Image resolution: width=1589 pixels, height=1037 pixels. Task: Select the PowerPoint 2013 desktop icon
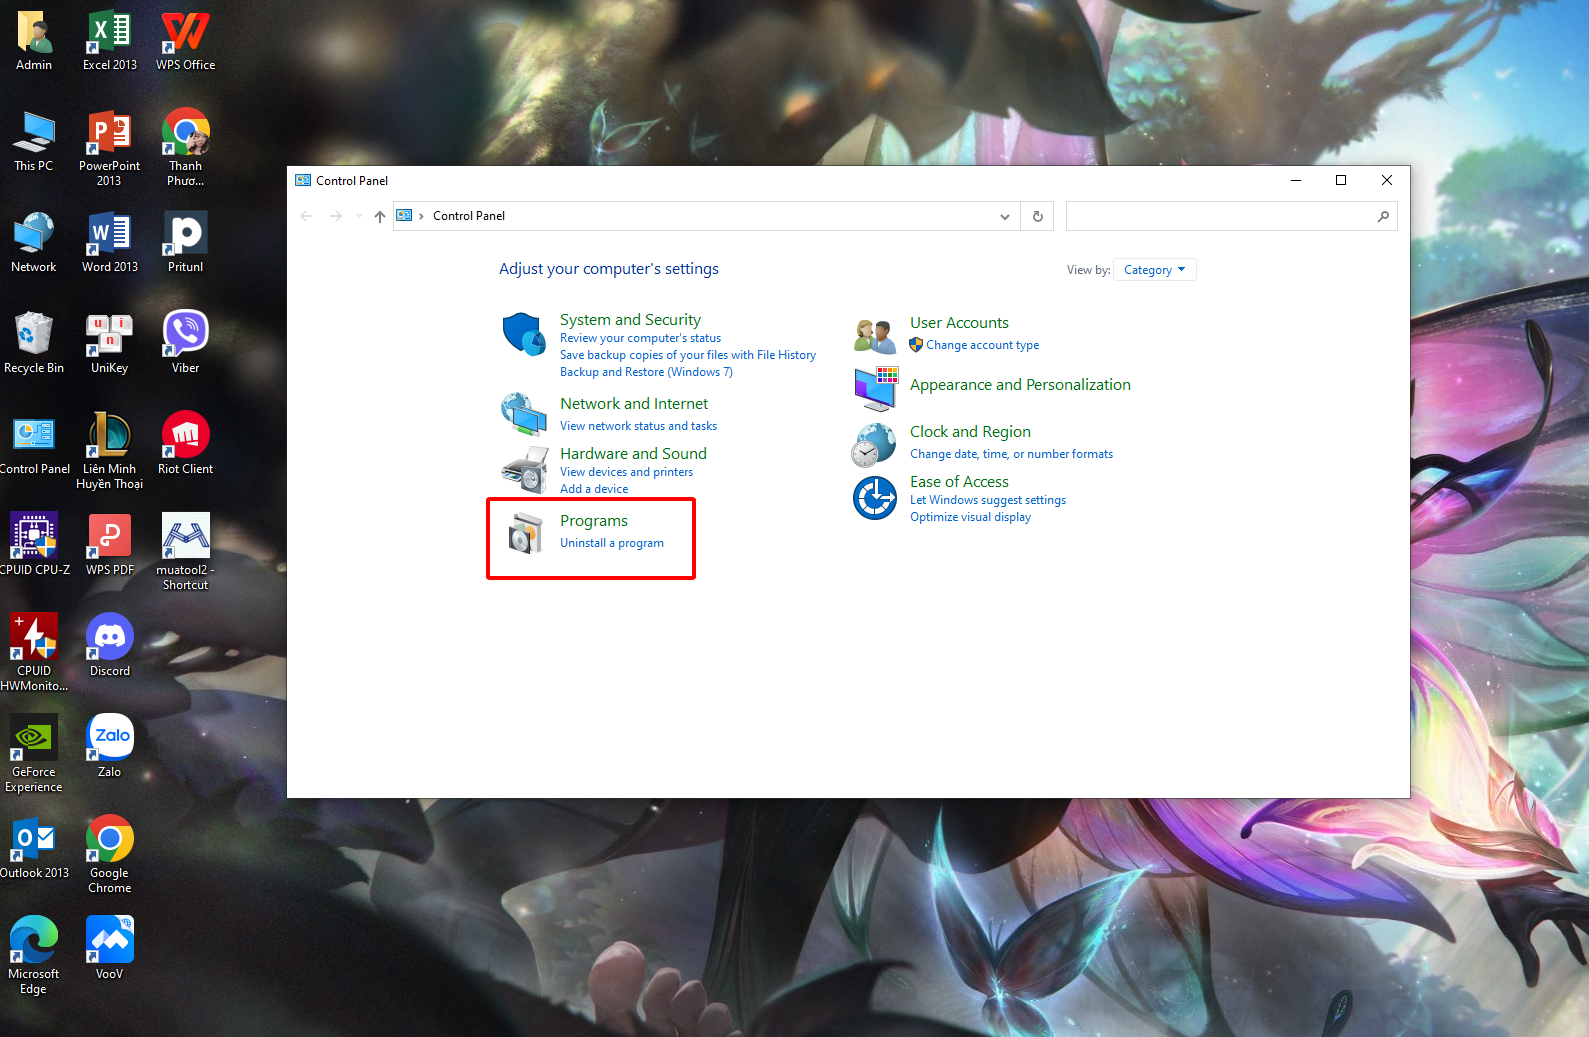click(110, 148)
